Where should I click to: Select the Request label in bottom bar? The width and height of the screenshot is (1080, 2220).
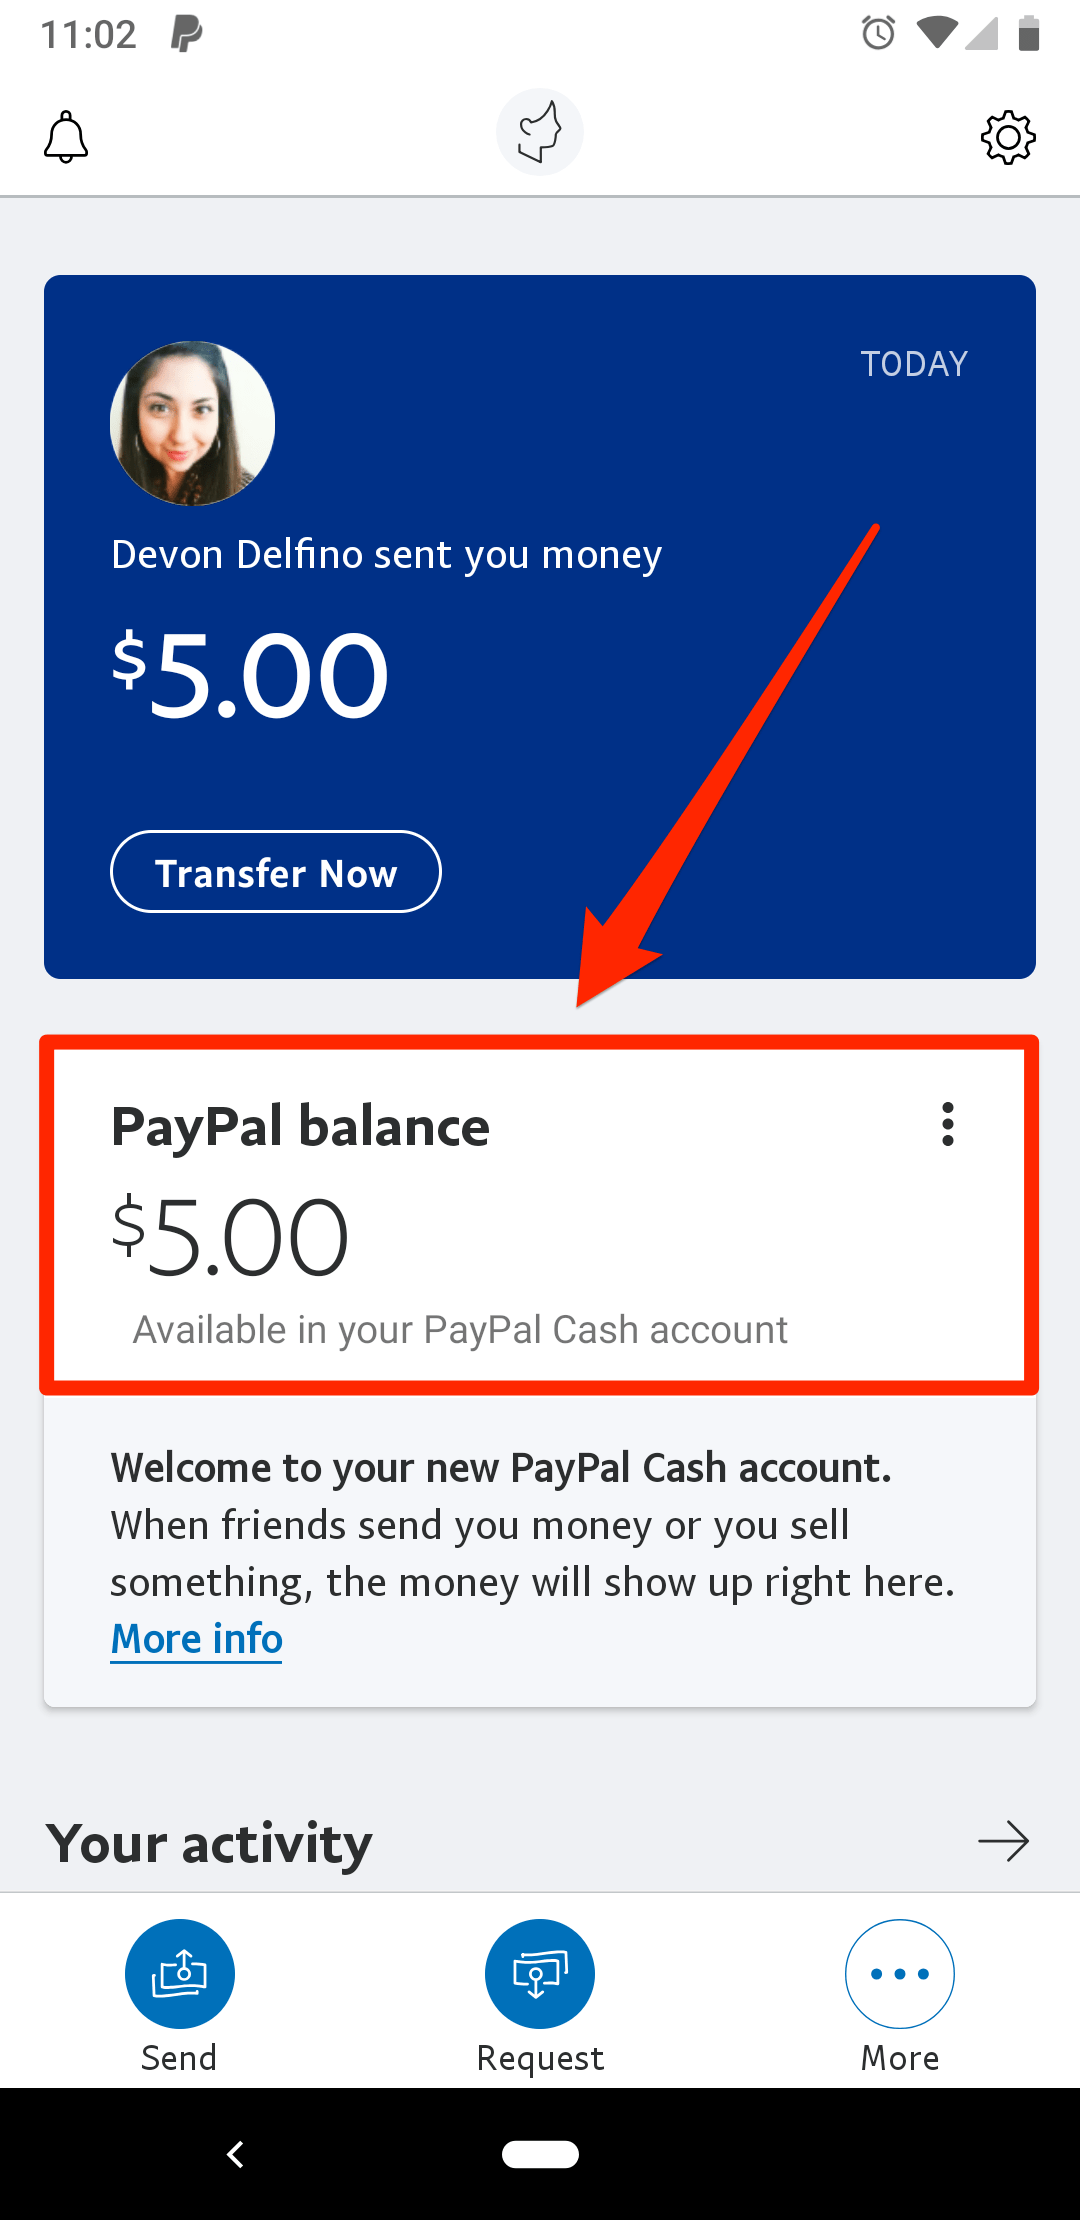point(540,2059)
